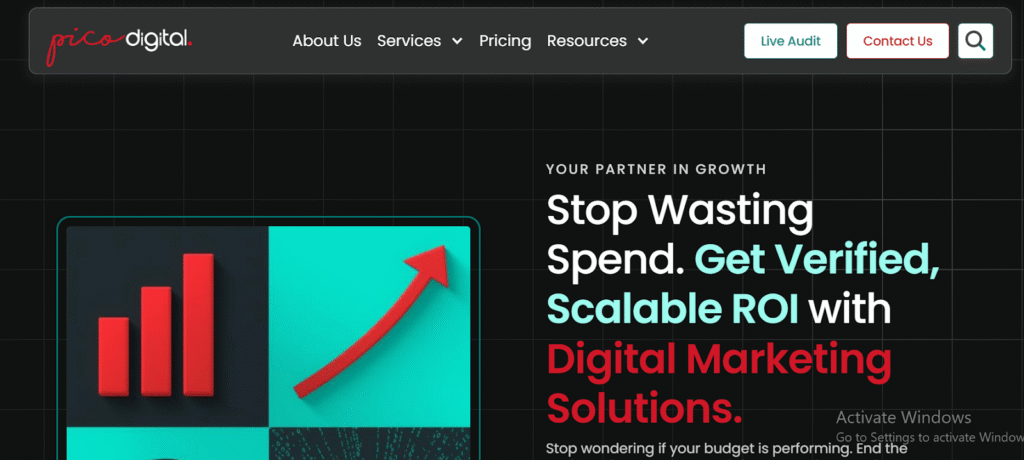The width and height of the screenshot is (1024, 460).
Task: Click the Activate Windows watermark text
Action: pos(903,417)
